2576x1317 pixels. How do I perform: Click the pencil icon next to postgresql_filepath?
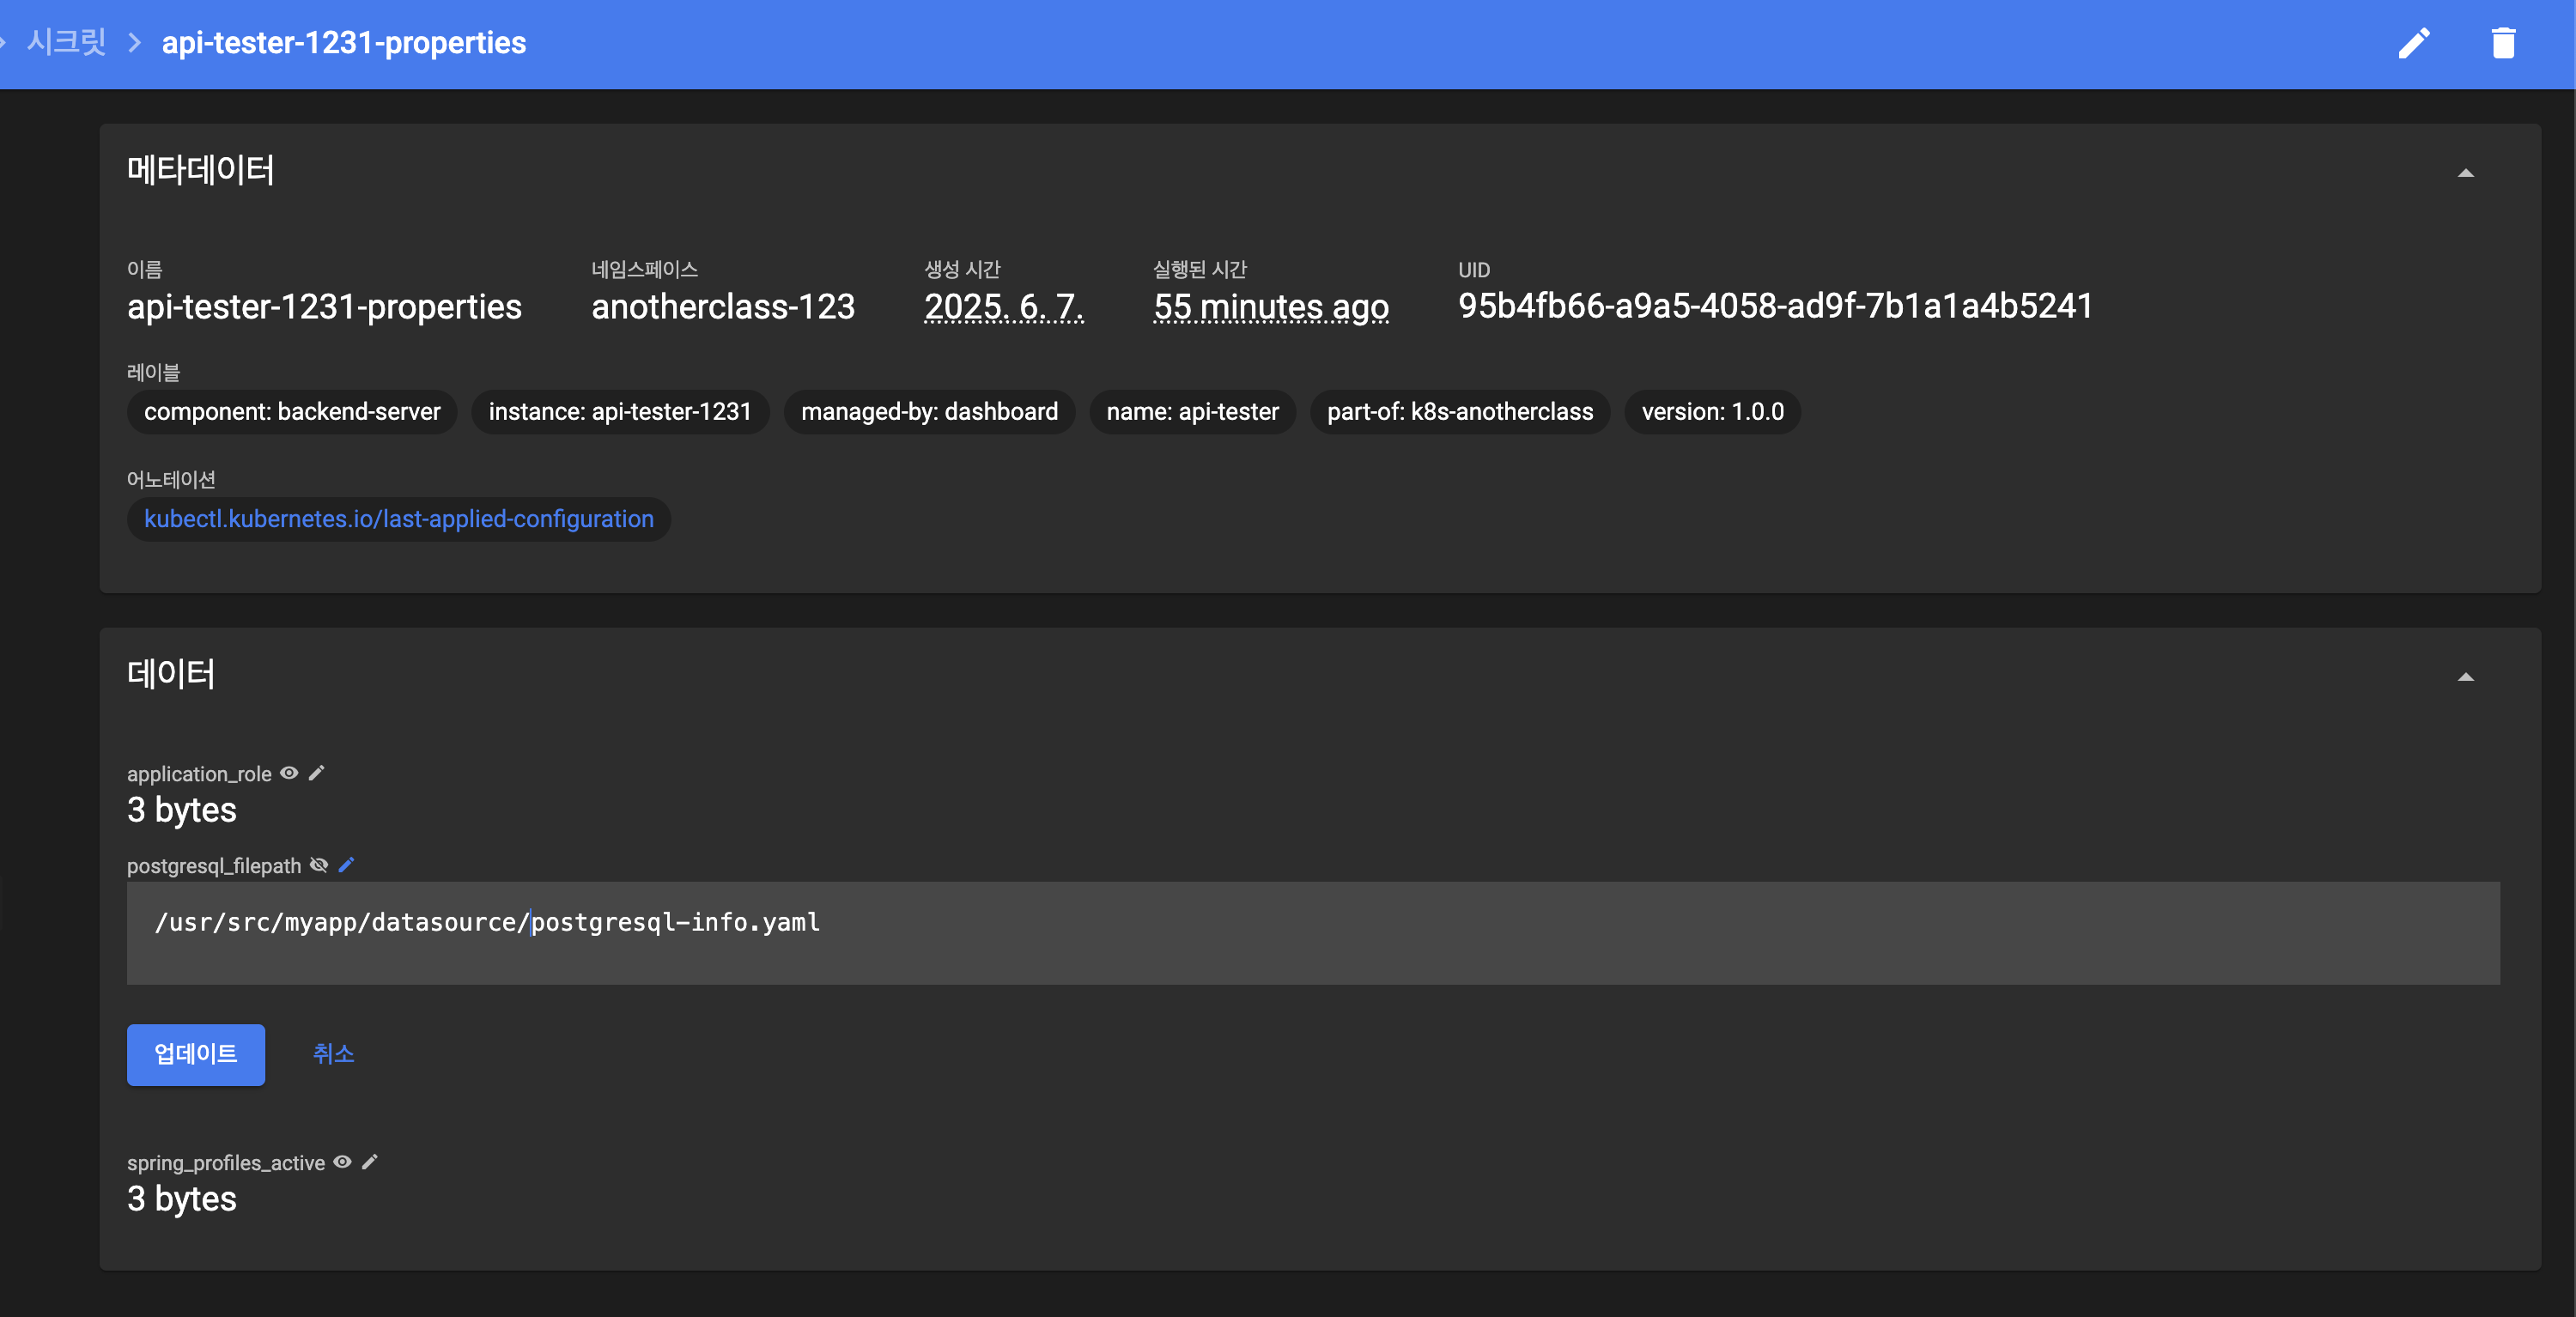tap(347, 865)
